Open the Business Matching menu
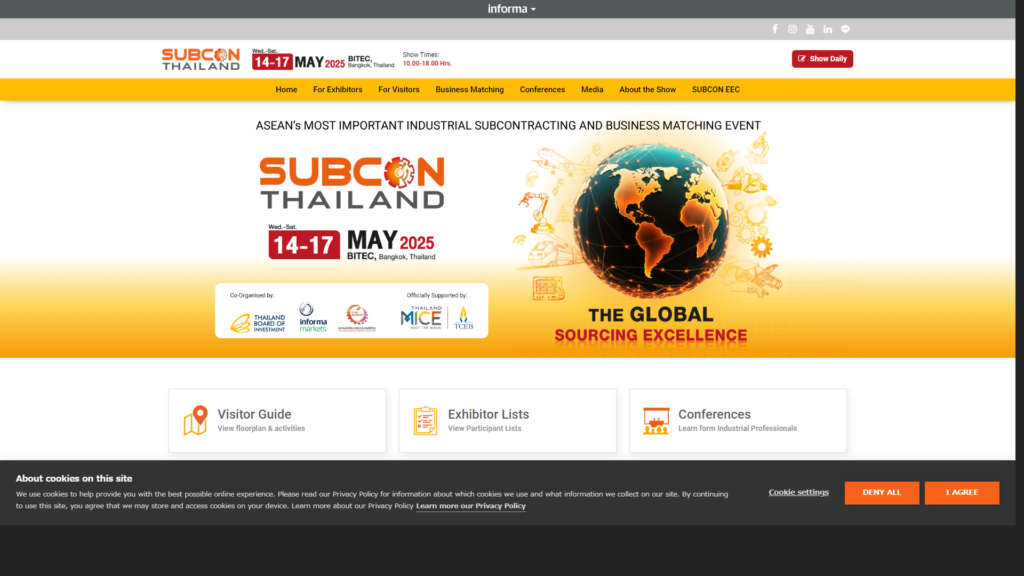This screenshot has height=576, width=1024. (x=470, y=89)
